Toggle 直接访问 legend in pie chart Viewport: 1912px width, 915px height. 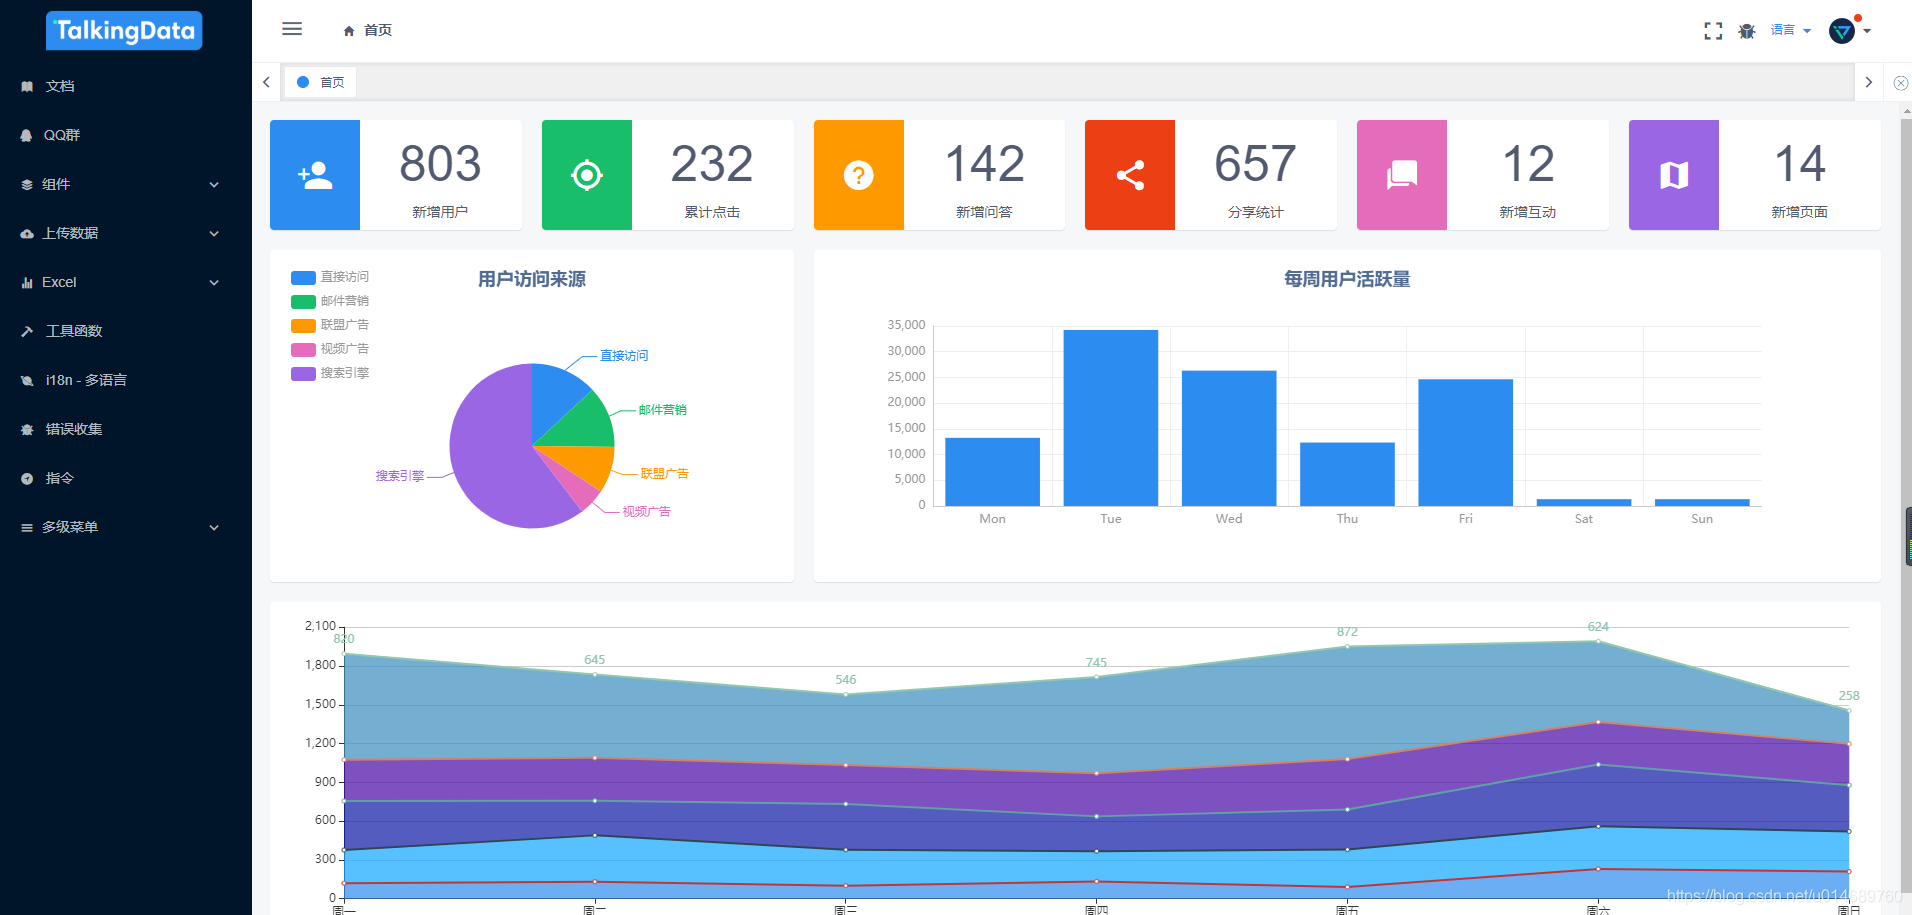coord(330,277)
